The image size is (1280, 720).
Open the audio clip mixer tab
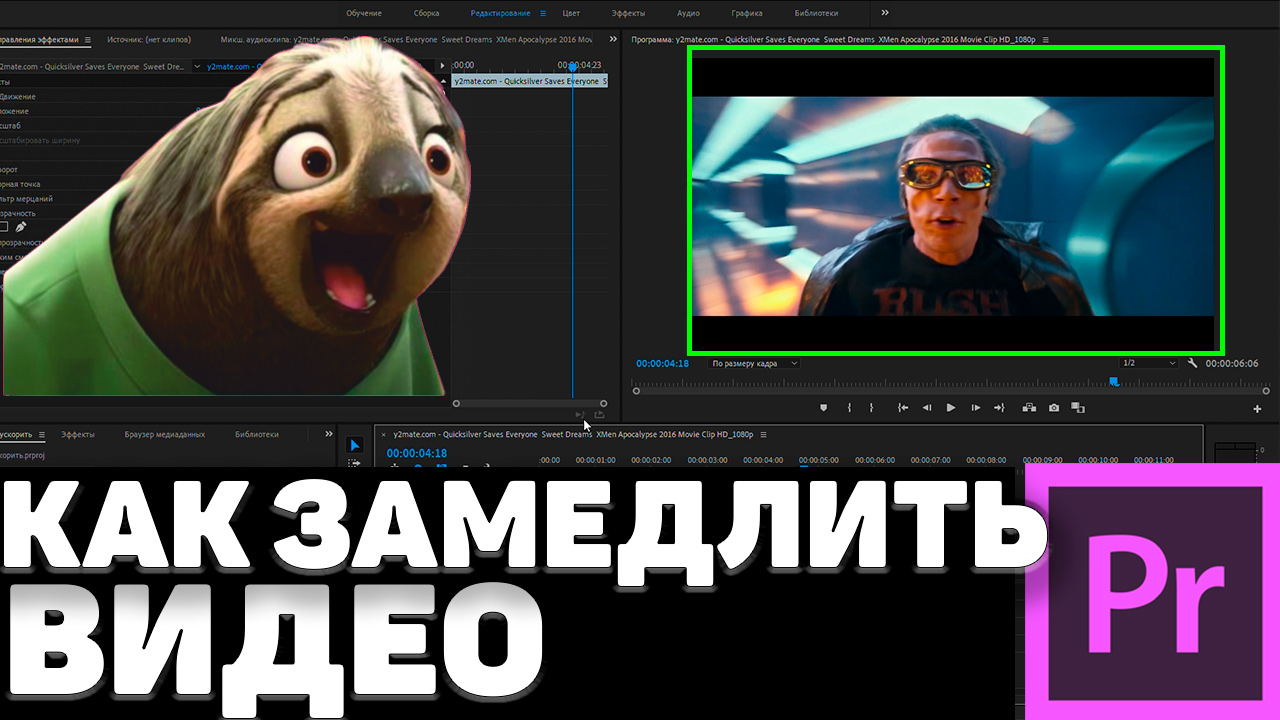click(406, 40)
